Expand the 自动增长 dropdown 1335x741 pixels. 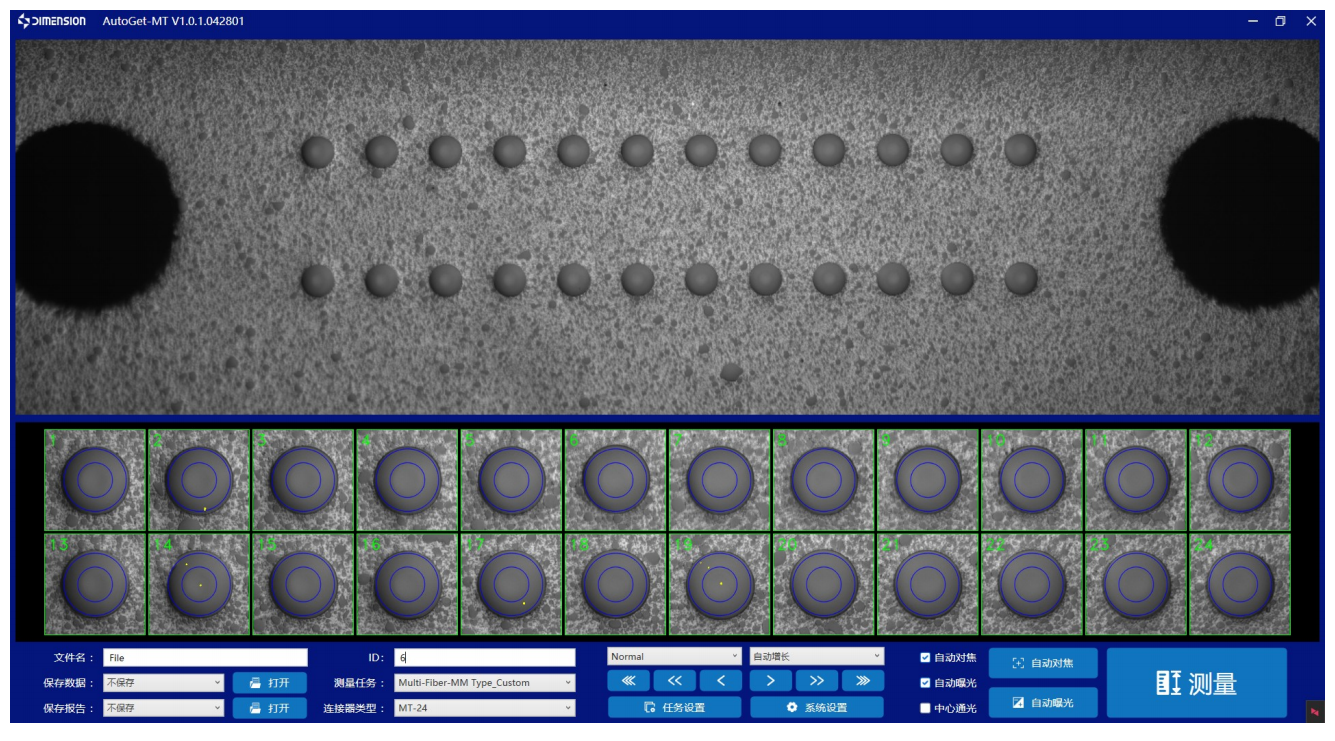[x=817, y=657]
